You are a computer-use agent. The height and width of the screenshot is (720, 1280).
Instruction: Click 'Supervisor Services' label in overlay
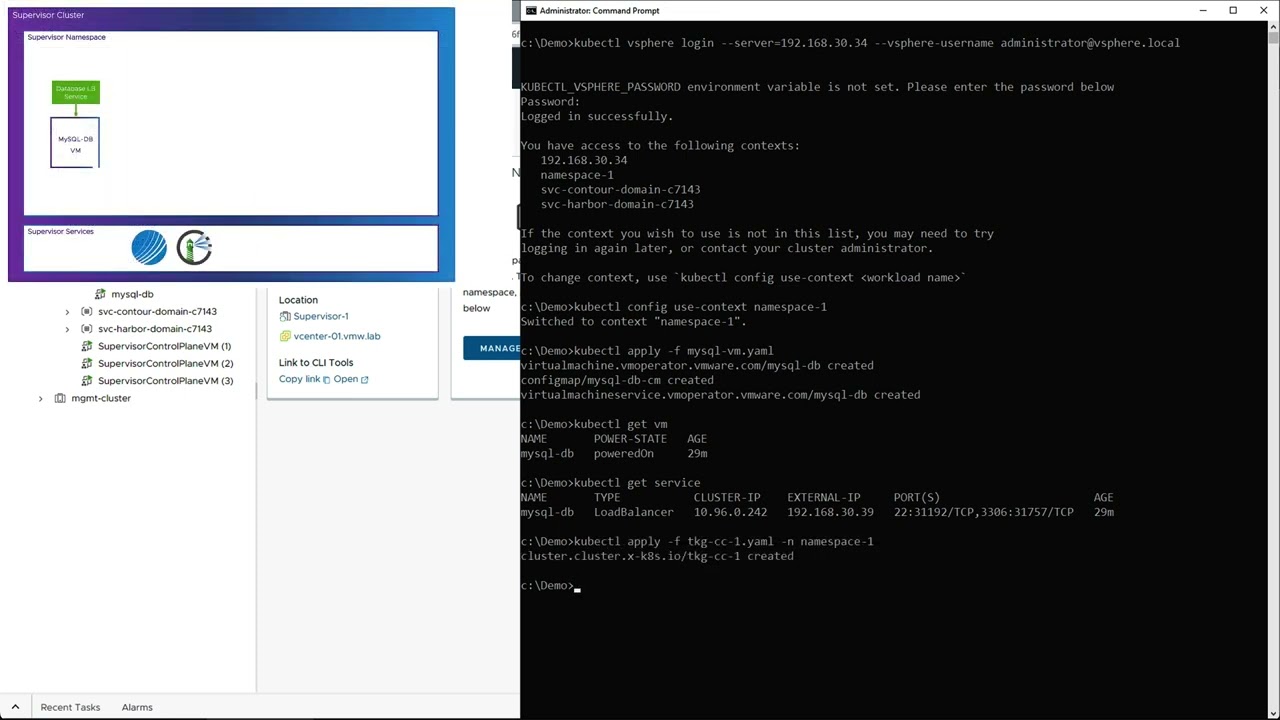coord(60,231)
